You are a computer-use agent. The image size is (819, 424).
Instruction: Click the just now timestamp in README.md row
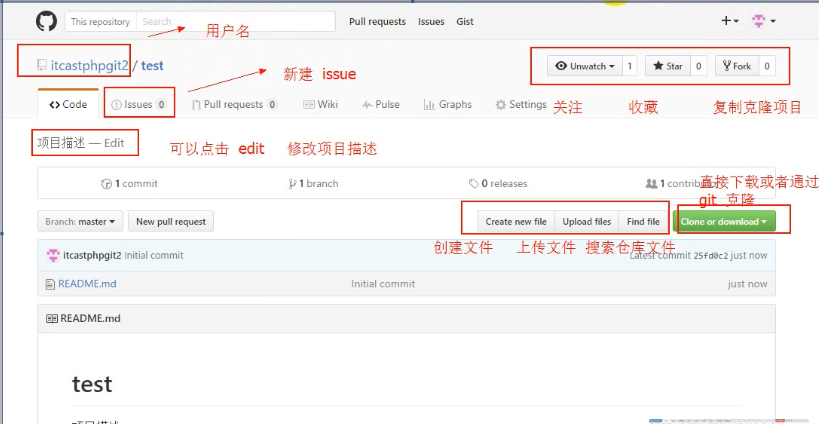point(747,284)
